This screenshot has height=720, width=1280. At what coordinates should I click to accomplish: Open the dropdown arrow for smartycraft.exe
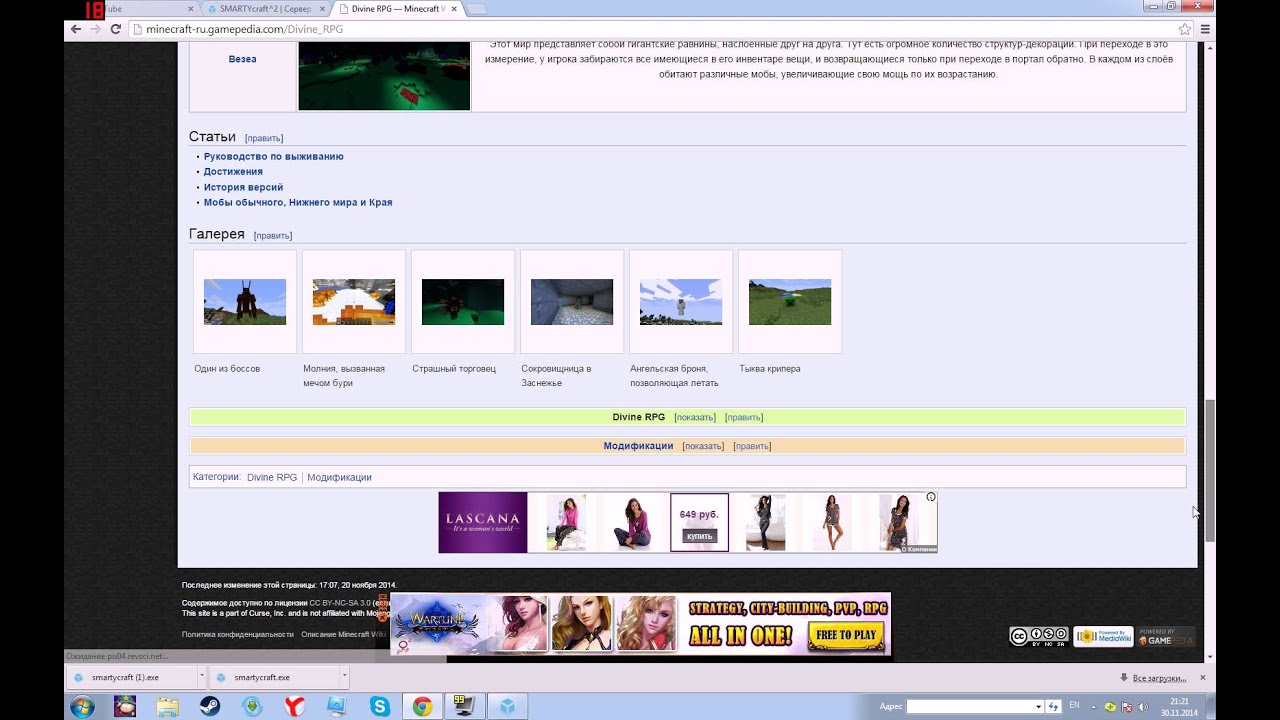click(x=344, y=677)
